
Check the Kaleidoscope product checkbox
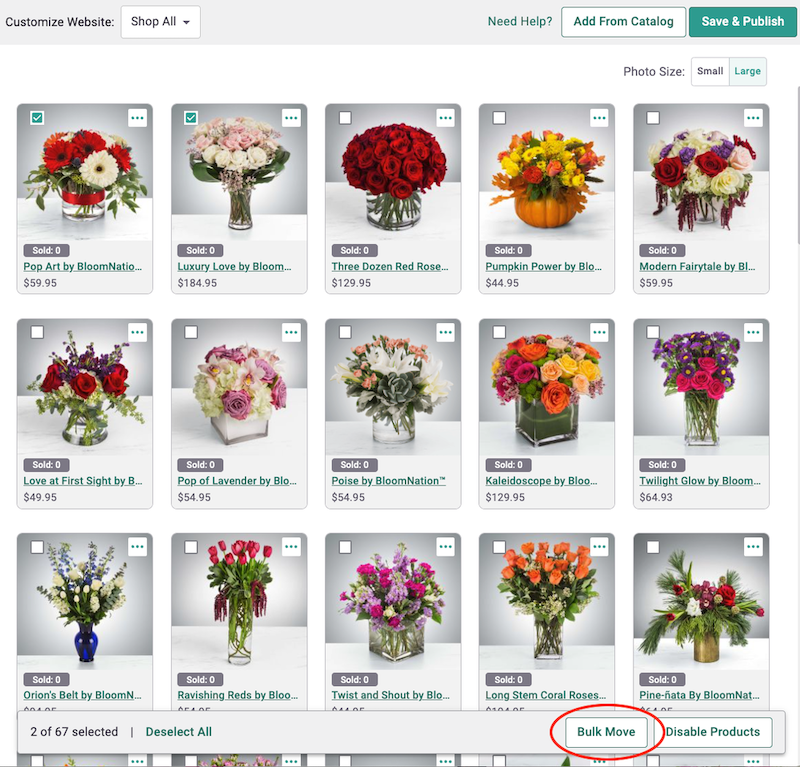(x=499, y=332)
